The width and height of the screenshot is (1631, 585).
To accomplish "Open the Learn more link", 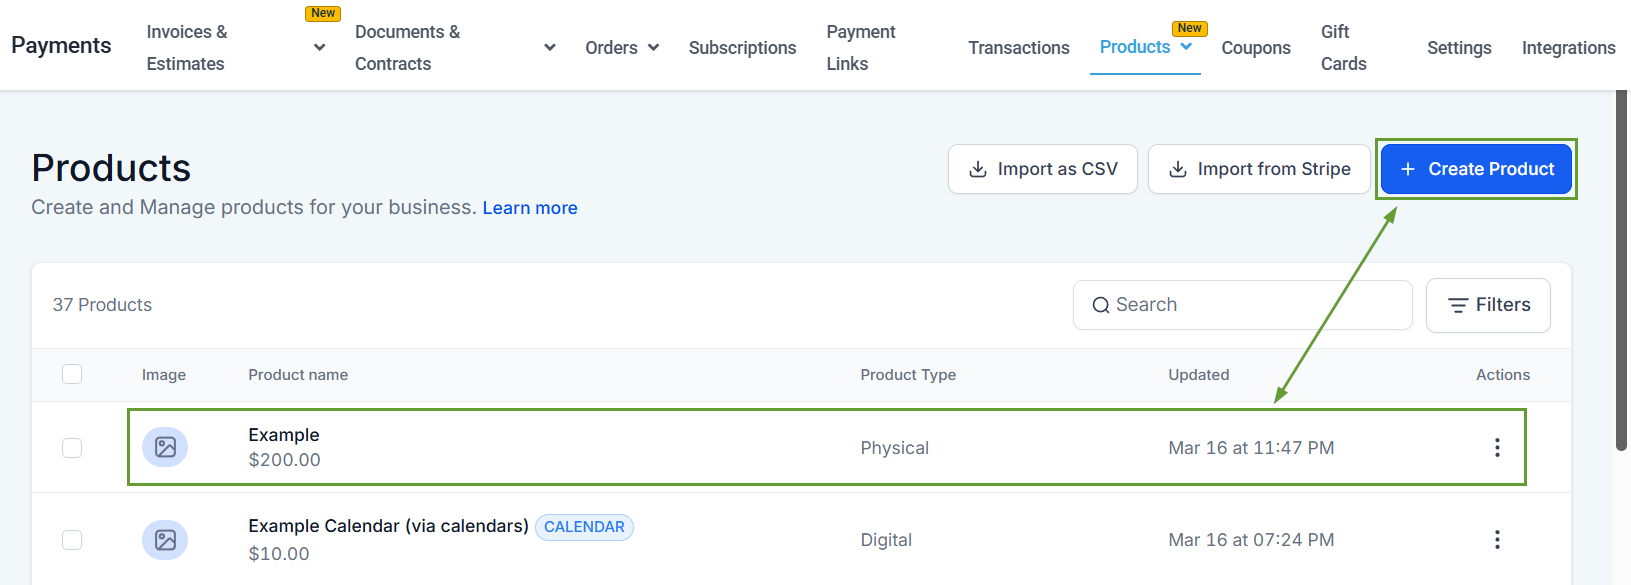I will pos(530,208).
